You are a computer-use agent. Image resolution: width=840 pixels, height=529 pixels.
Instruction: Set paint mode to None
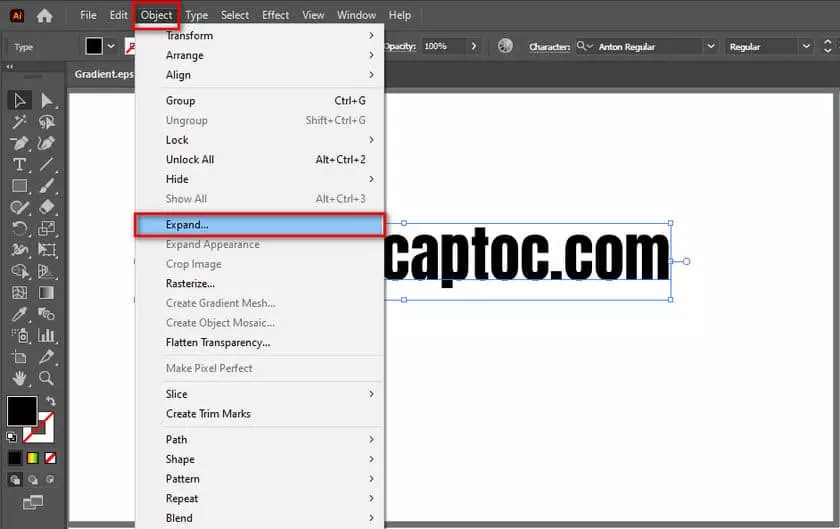pos(51,458)
